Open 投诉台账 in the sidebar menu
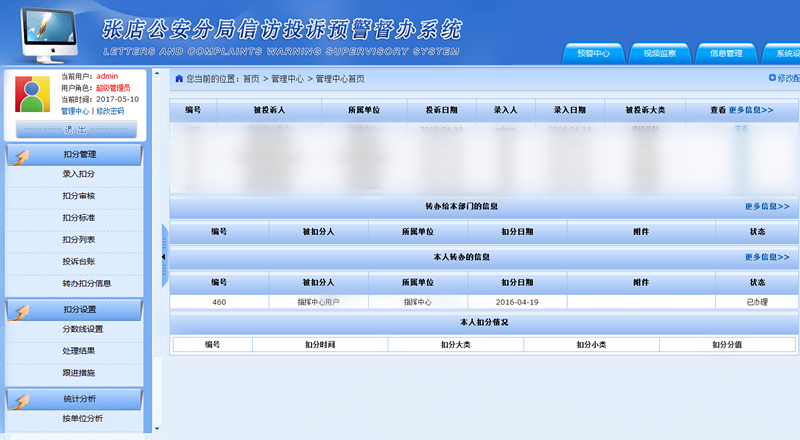Image resolution: width=800 pixels, height=440 pixels. pyautogui.click(x=79, y=261)
